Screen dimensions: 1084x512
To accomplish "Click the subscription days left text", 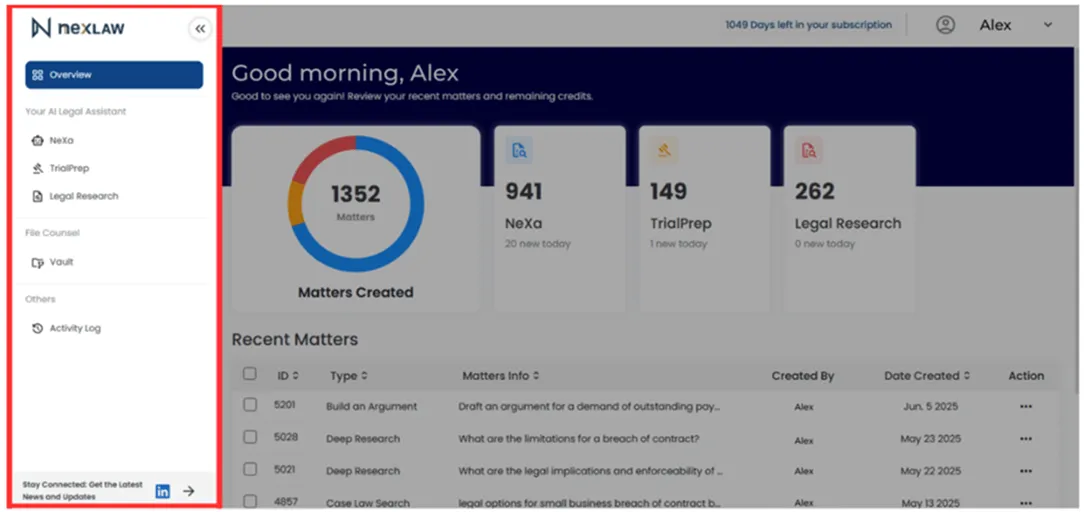I will (x=808, y=25).
